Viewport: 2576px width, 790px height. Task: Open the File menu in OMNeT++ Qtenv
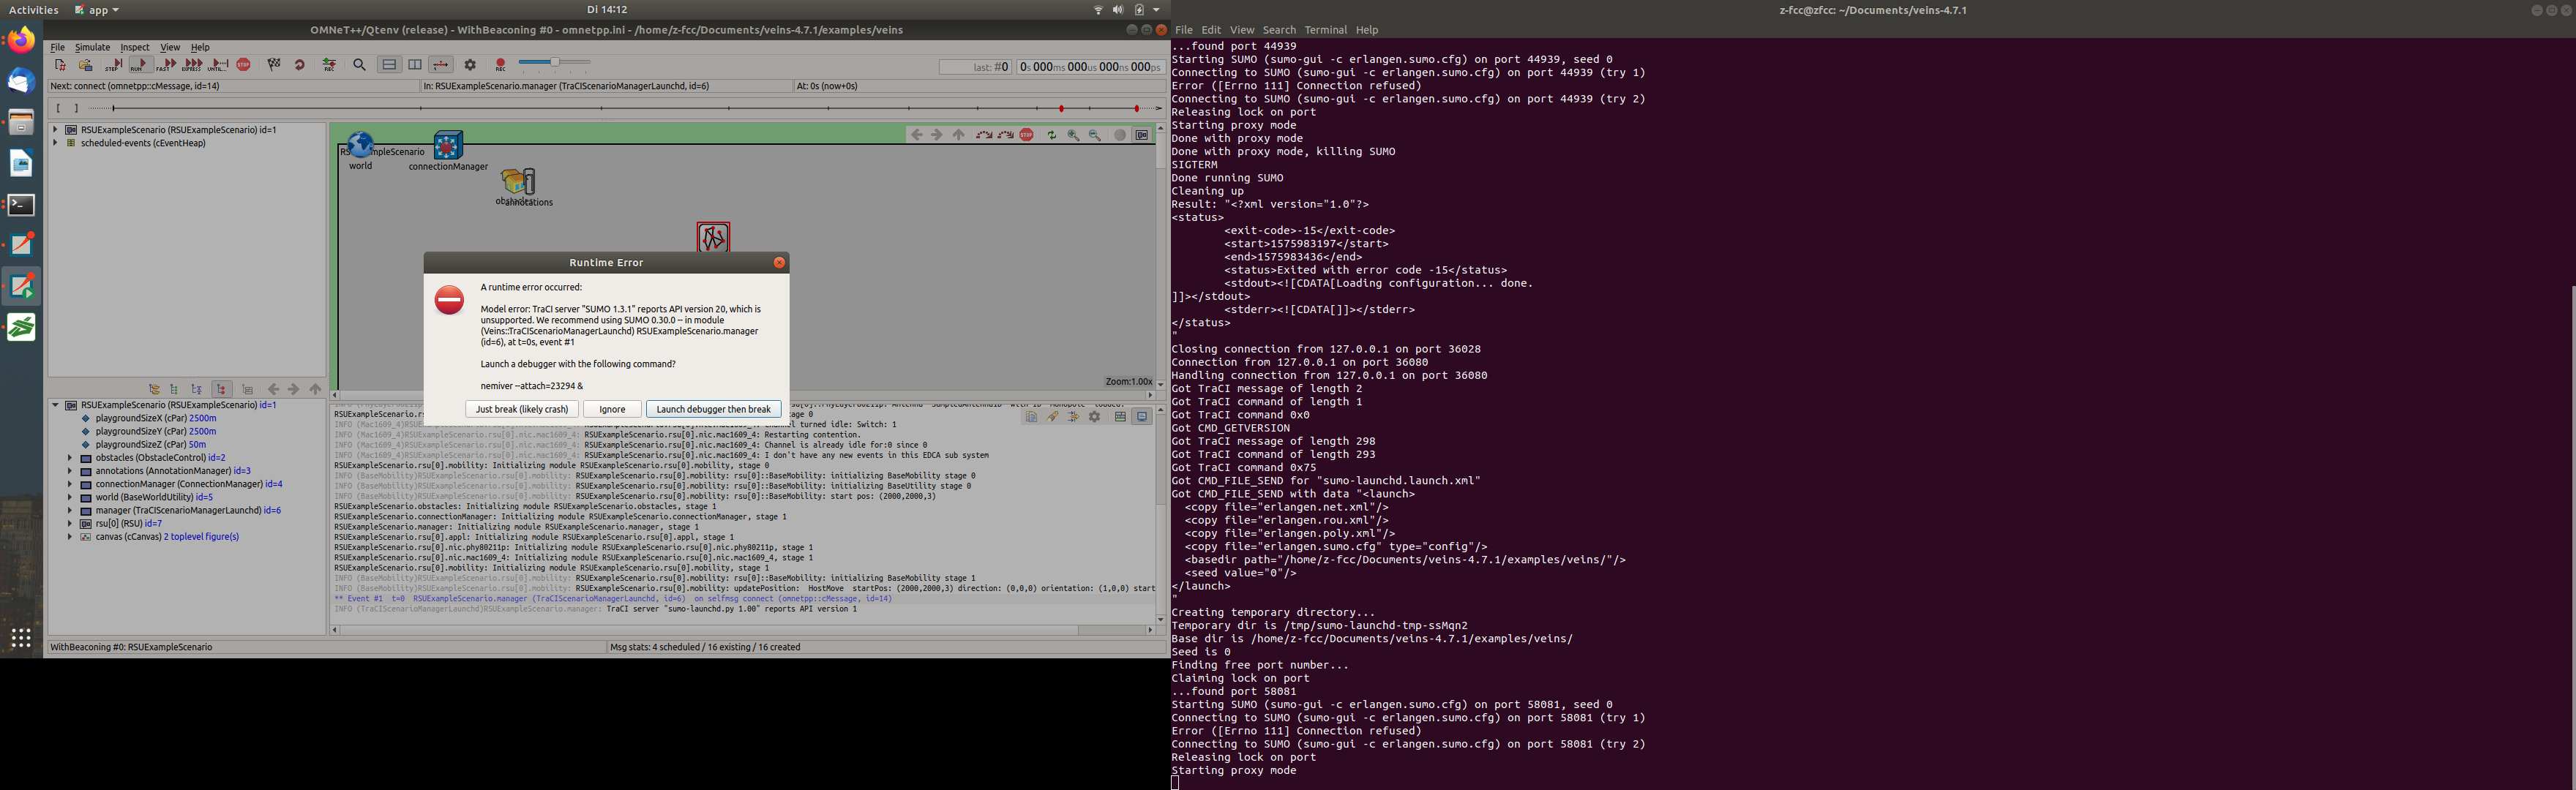coord(58,47)
